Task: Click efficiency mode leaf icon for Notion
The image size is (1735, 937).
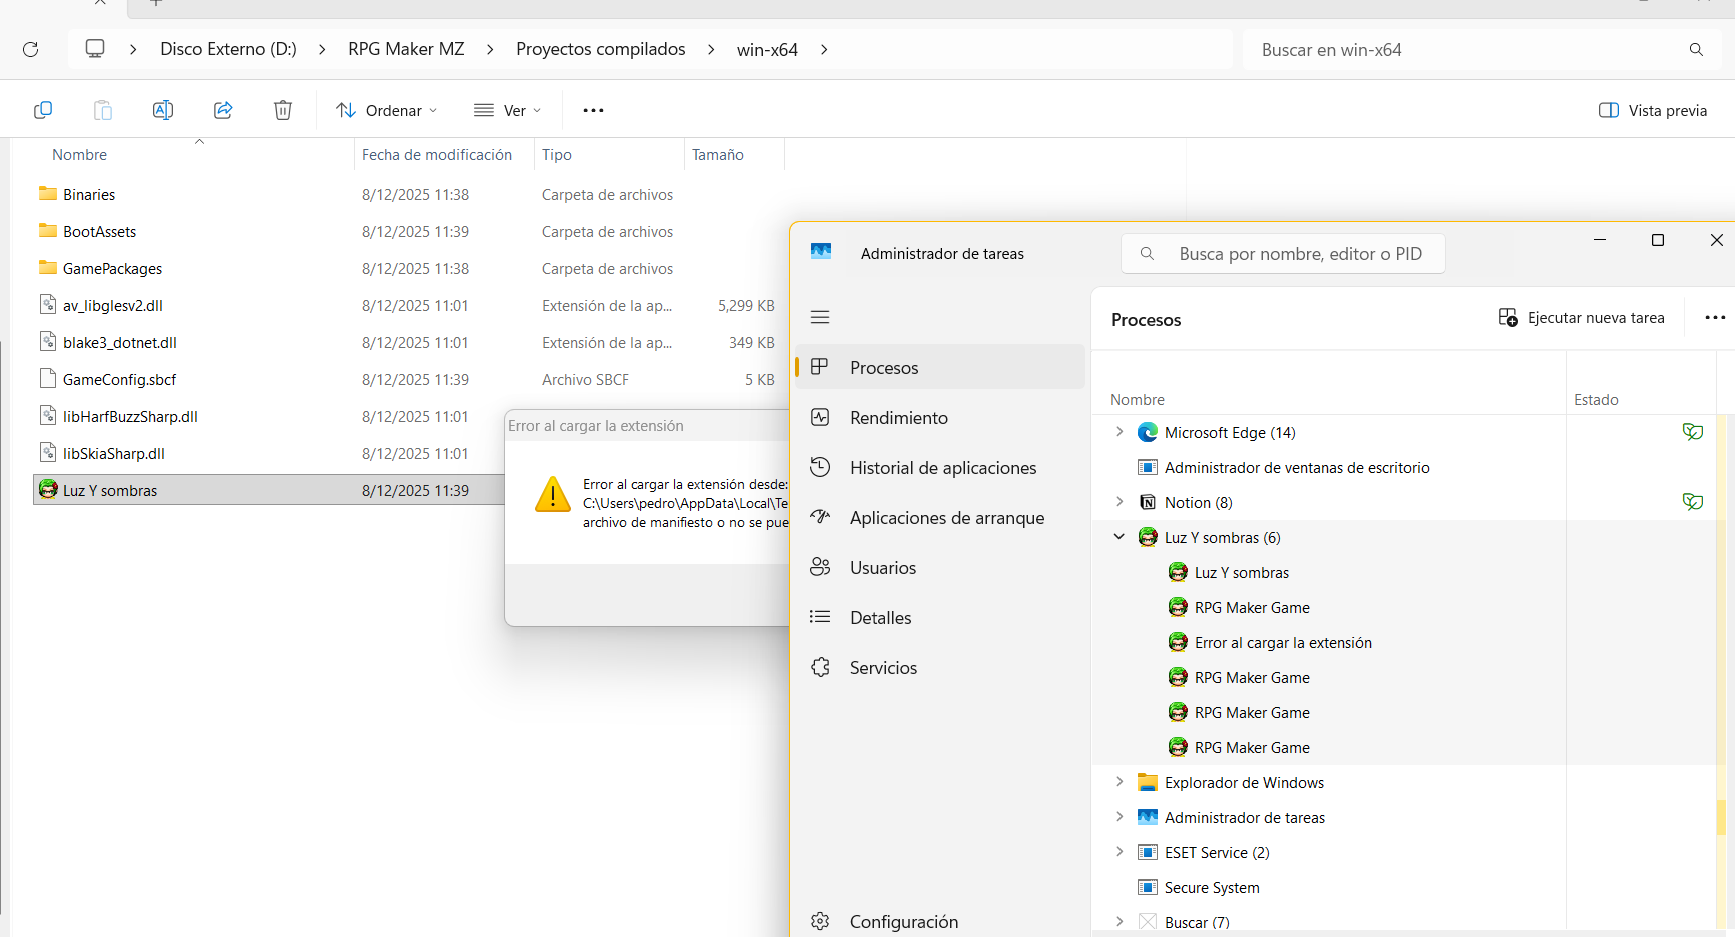Action: [1692, 502]
